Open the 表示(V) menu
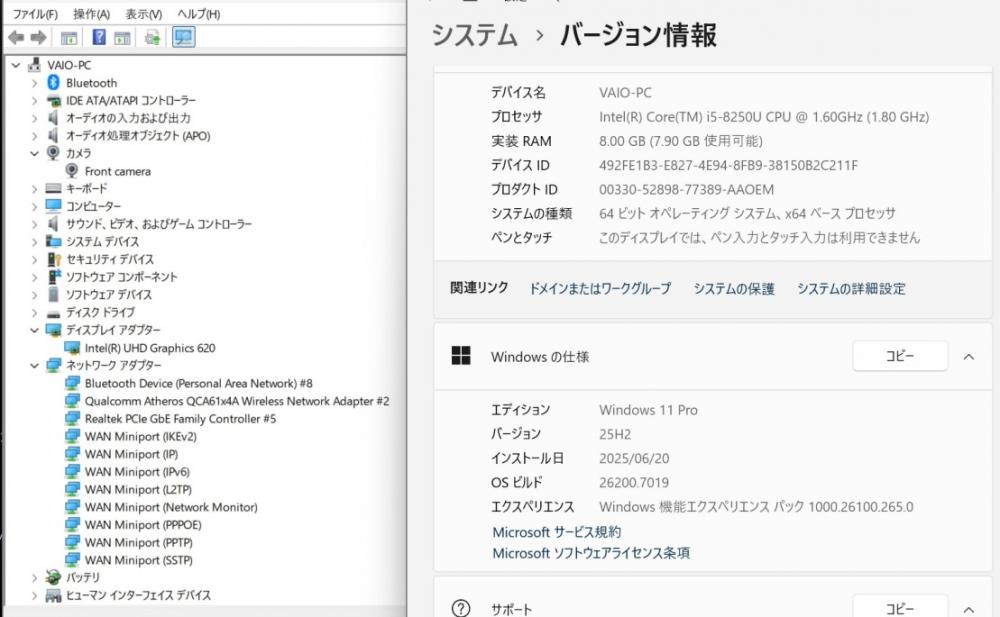Viewport: 1000px width, 617px height. point(143,13)
